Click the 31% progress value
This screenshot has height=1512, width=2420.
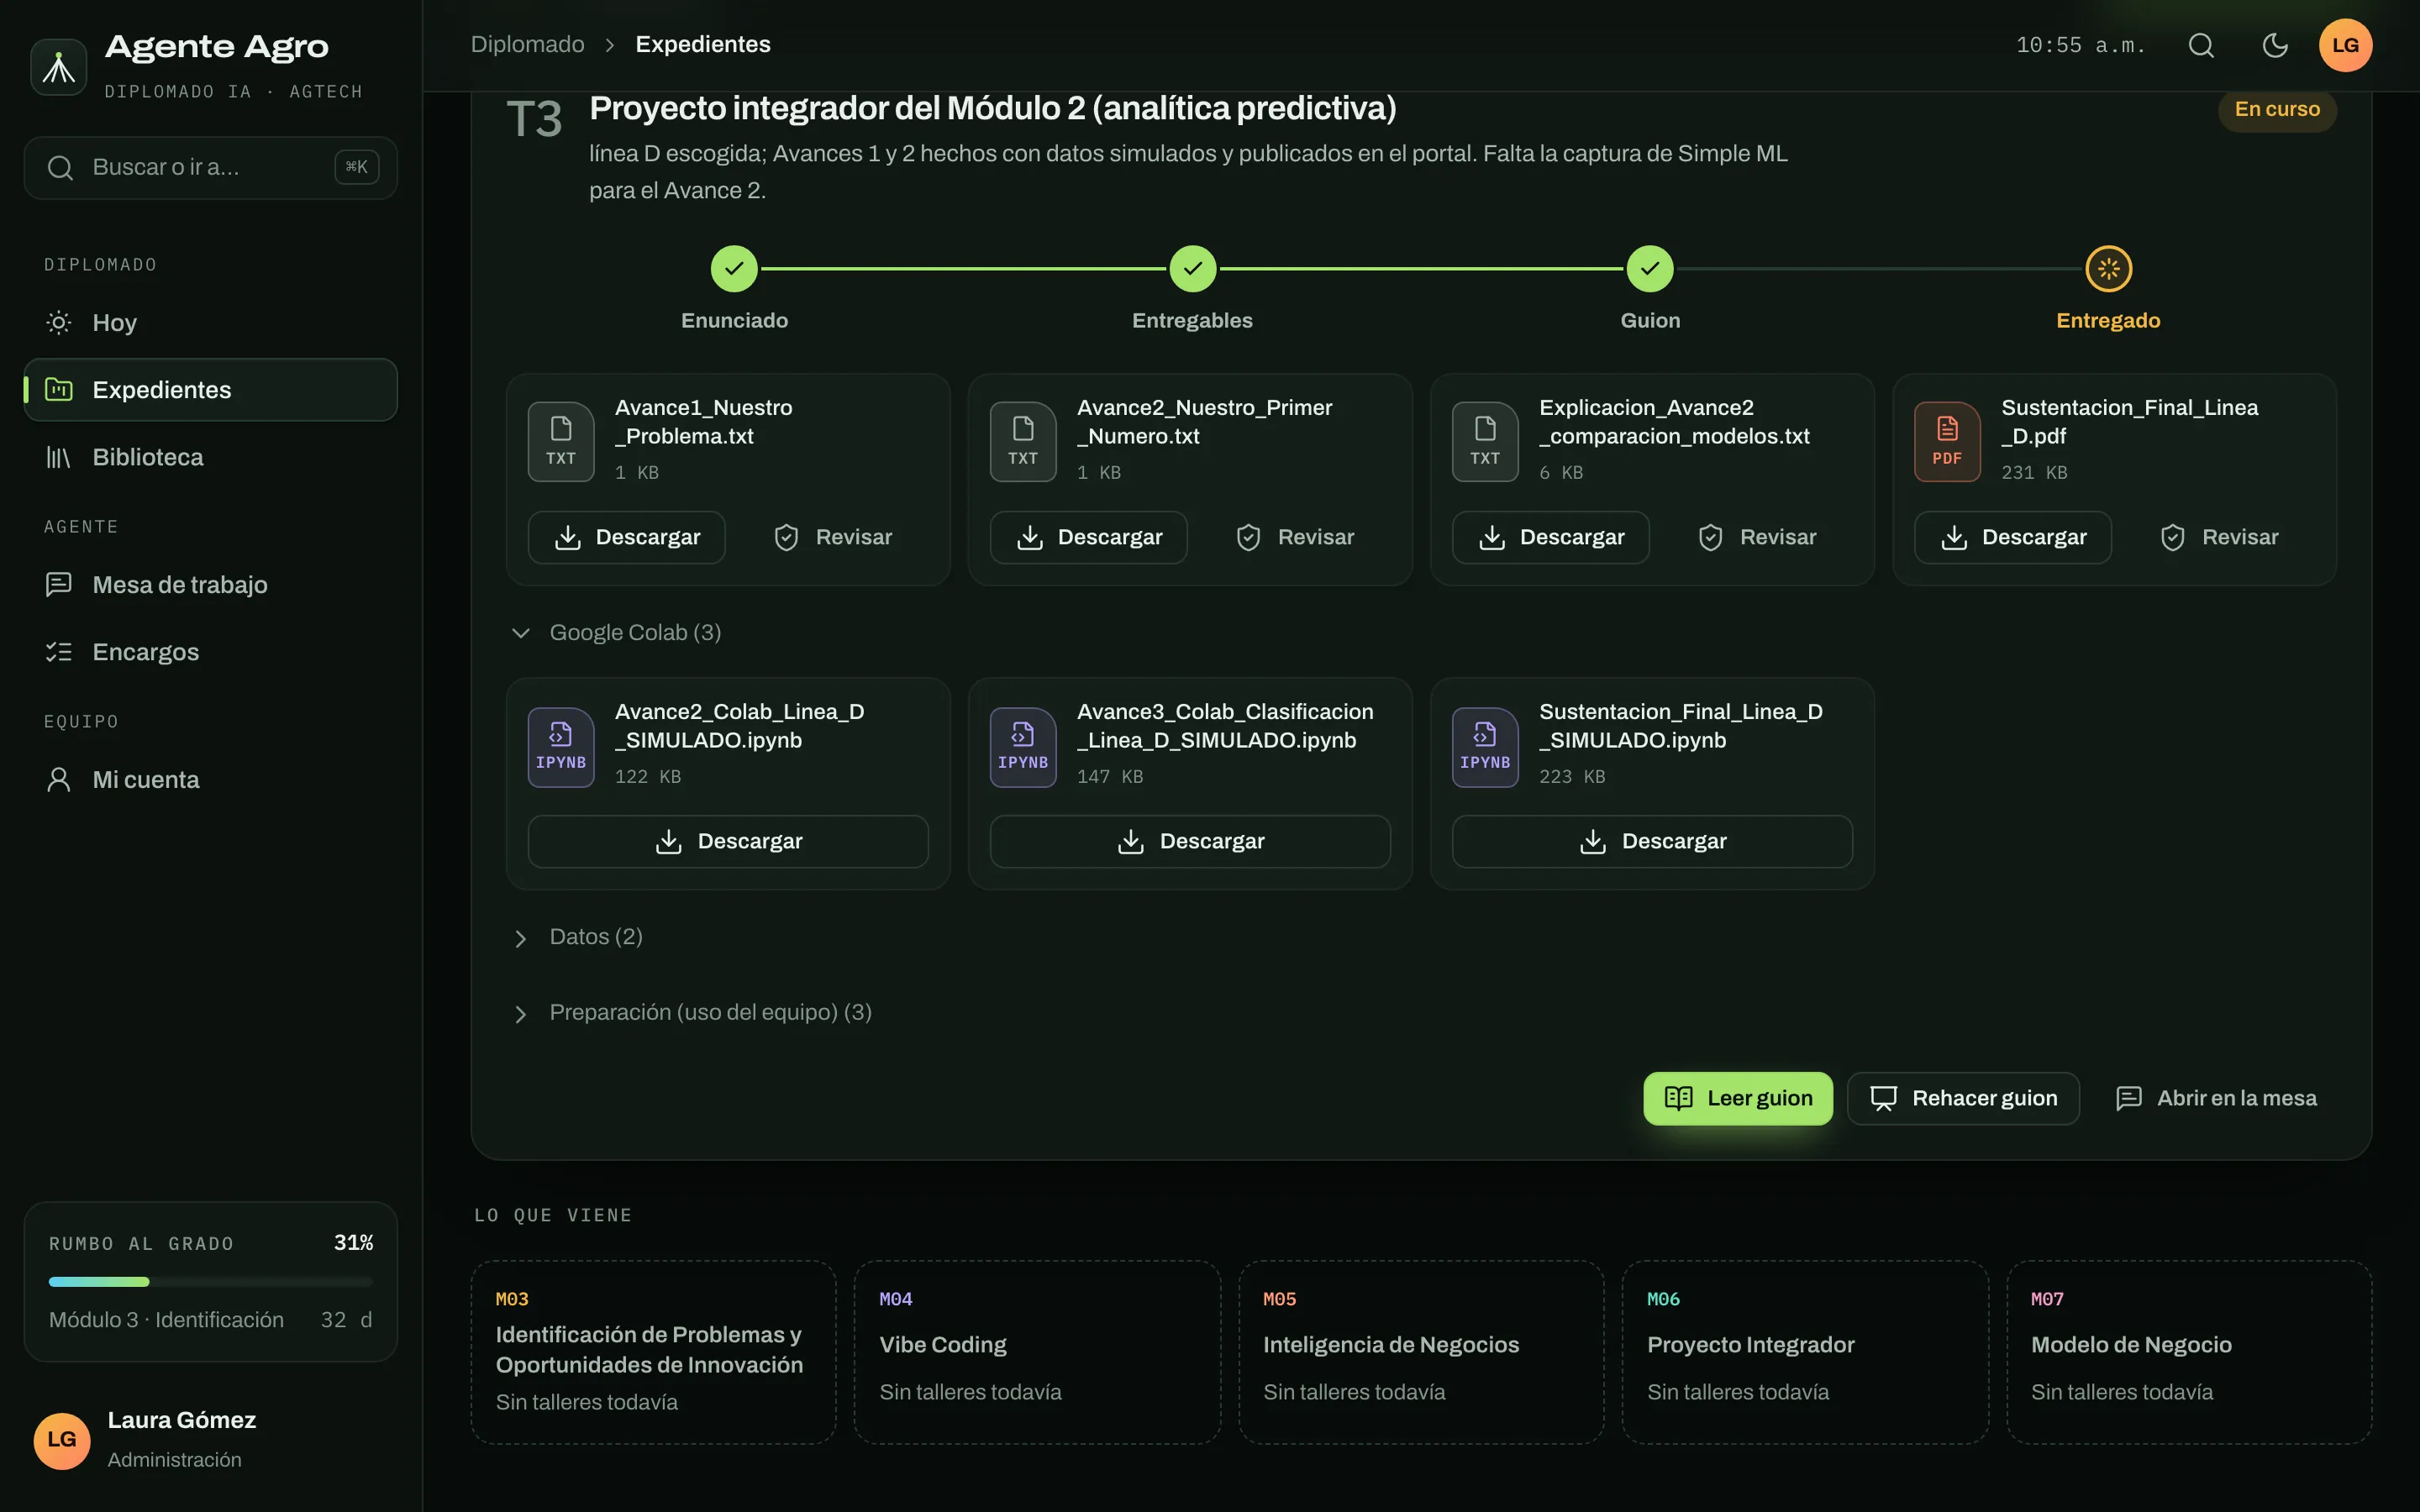pos(353,1242)
